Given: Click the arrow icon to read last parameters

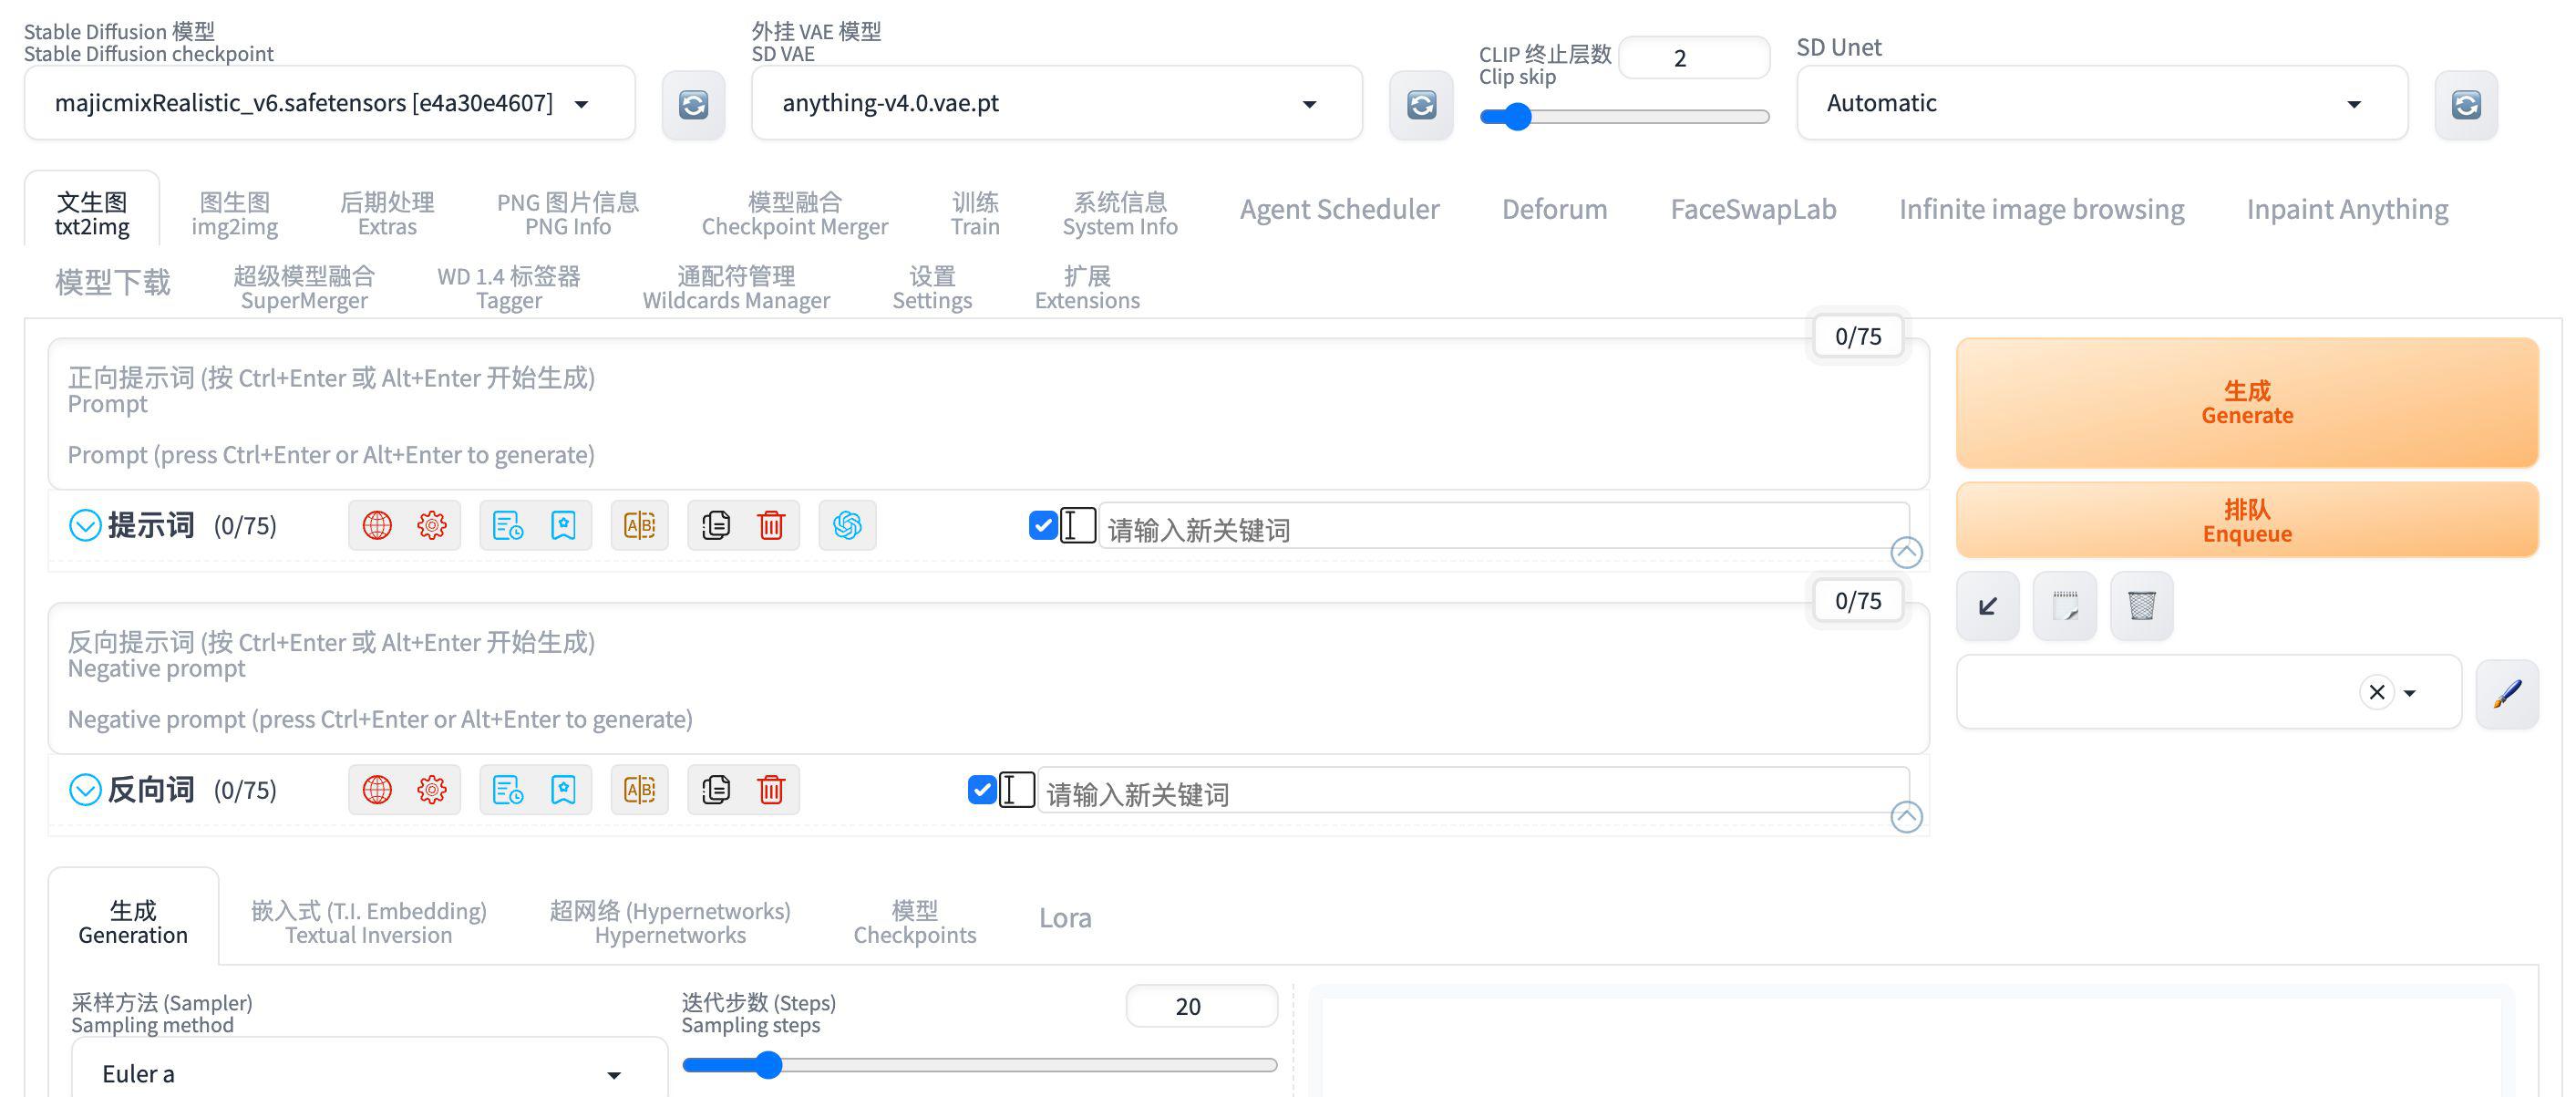Looking at the screenshot, I should click(x=1988, y=606).
